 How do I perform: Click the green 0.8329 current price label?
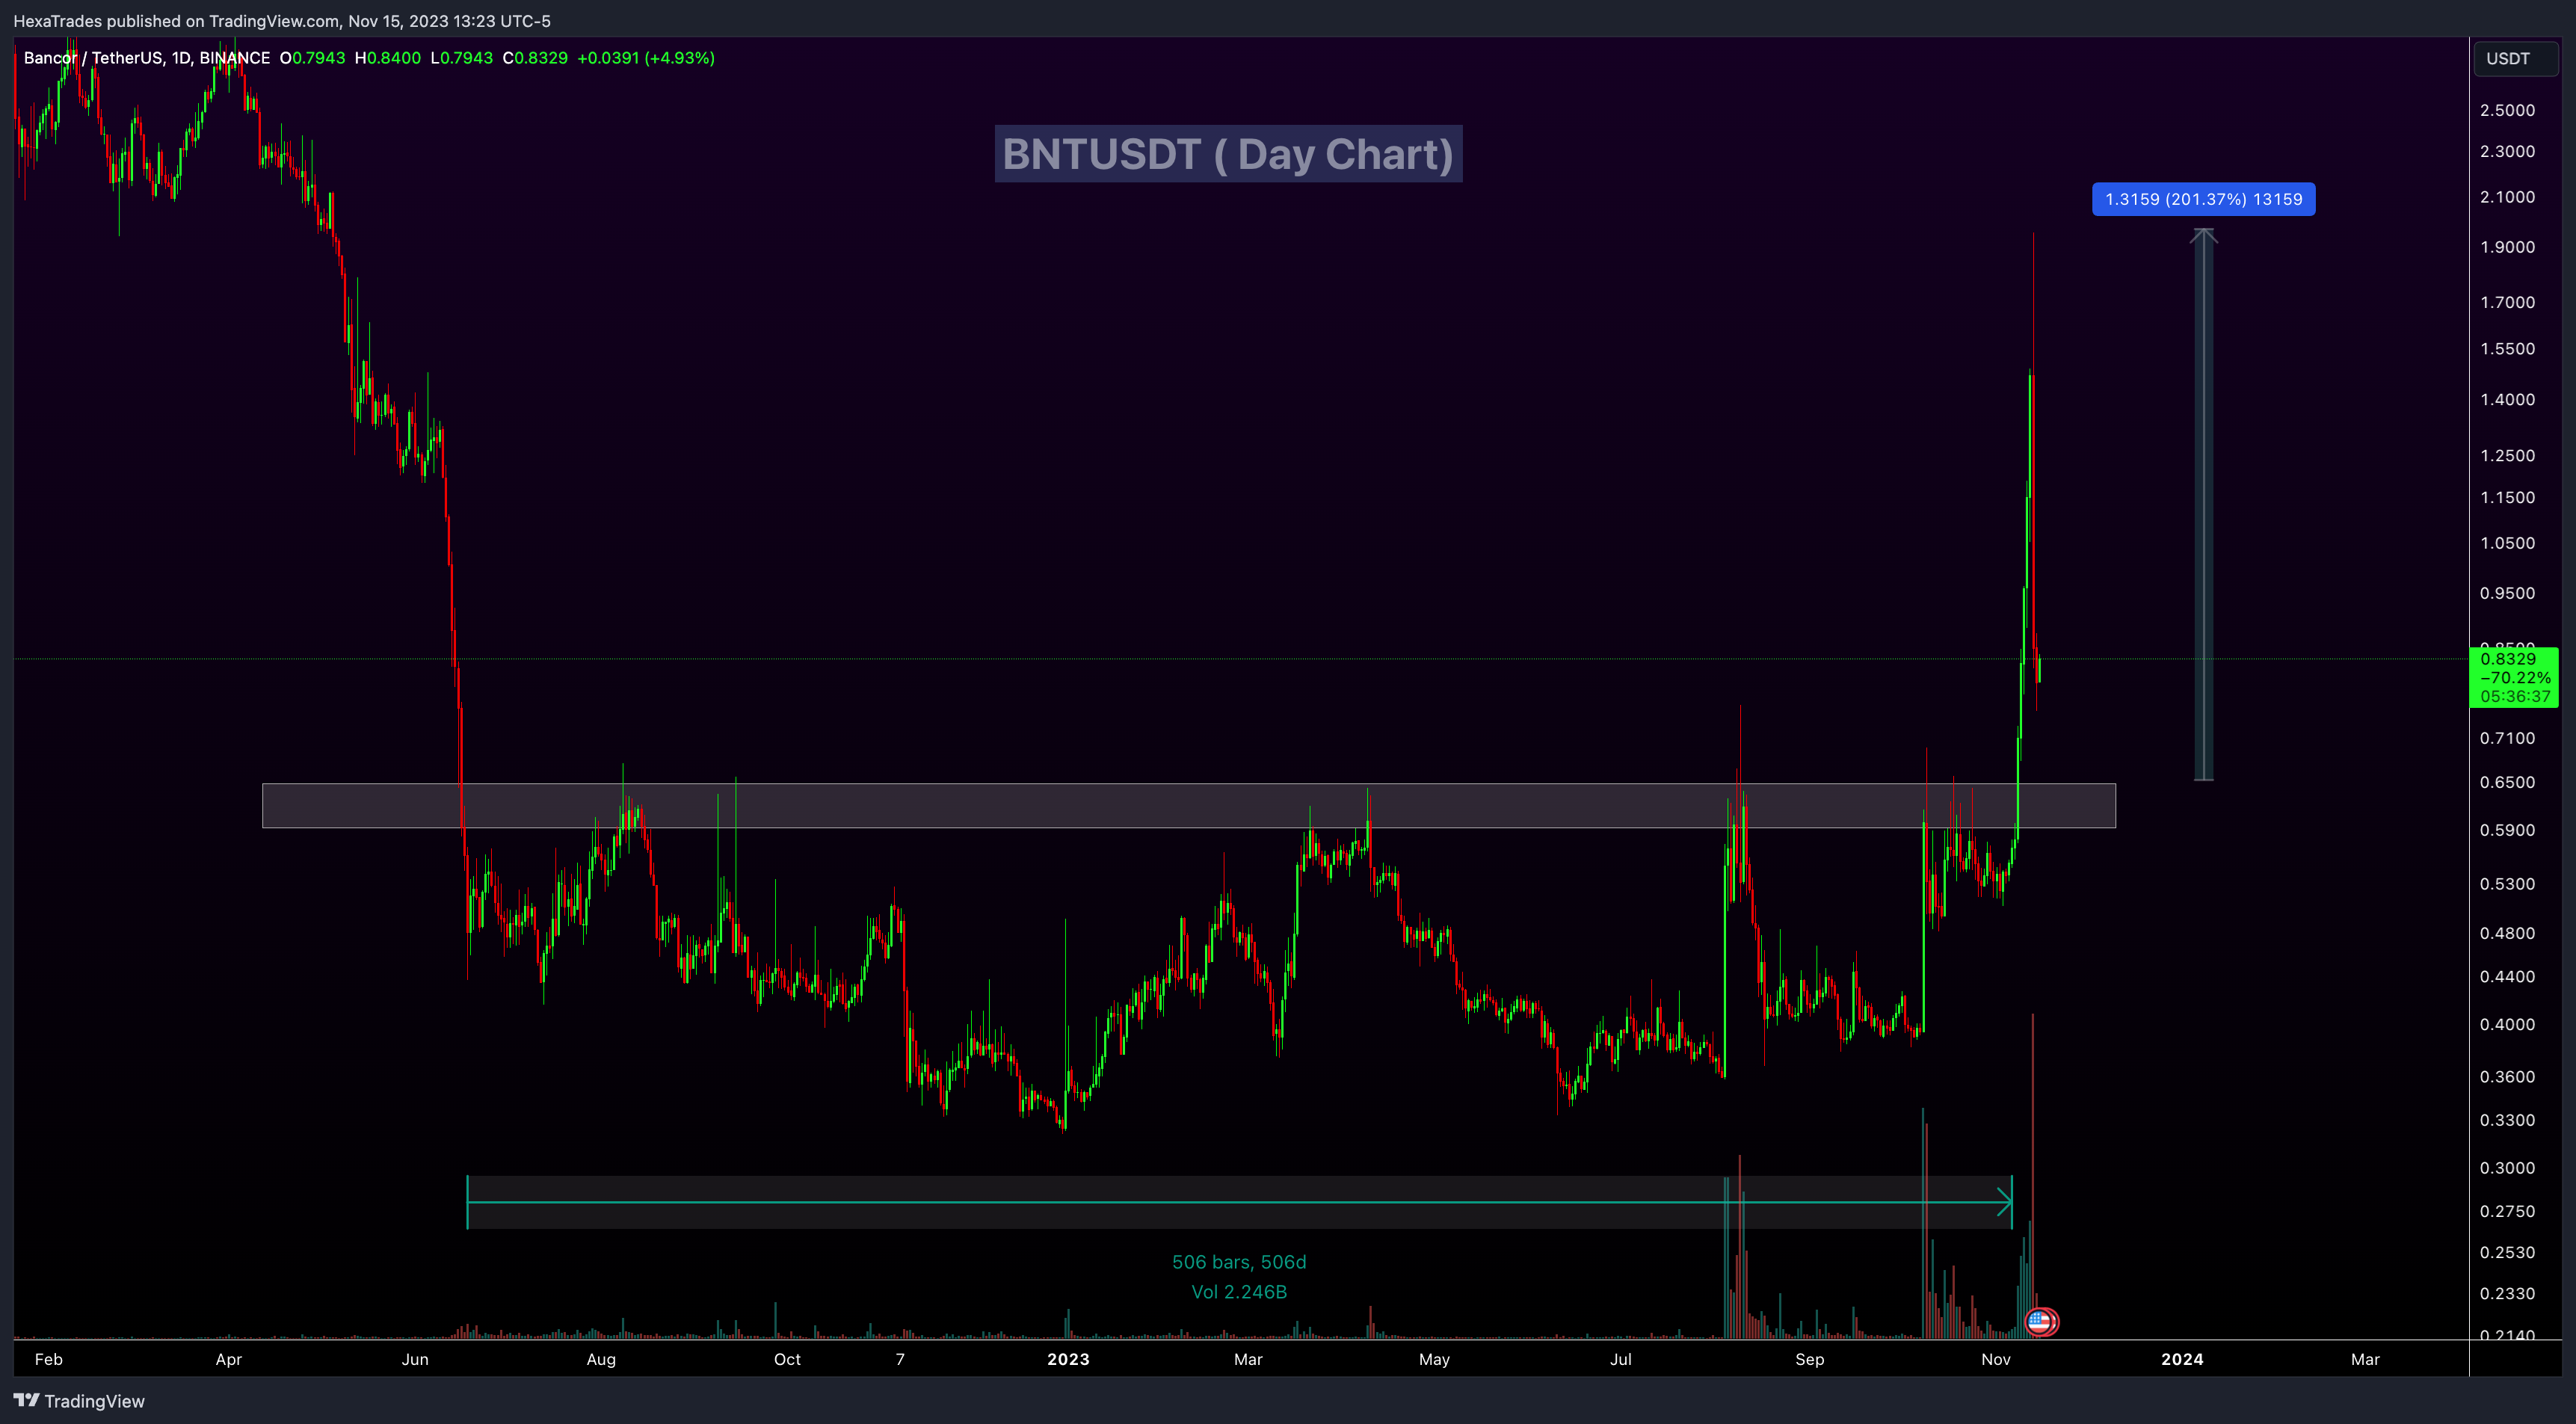(x=2514, y=677)
